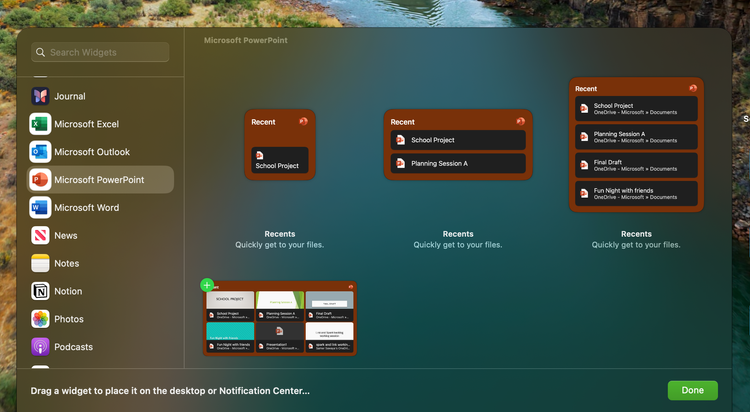Click the PowerPoint logo on the two-file widget
The height and width of the screenshot is (412, 750).
pyautogui.click(x=520, y=122)
